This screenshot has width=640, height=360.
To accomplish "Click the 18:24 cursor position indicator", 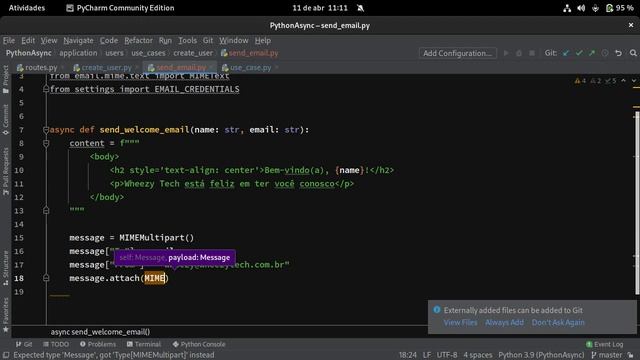I will (x=407, y=355).
